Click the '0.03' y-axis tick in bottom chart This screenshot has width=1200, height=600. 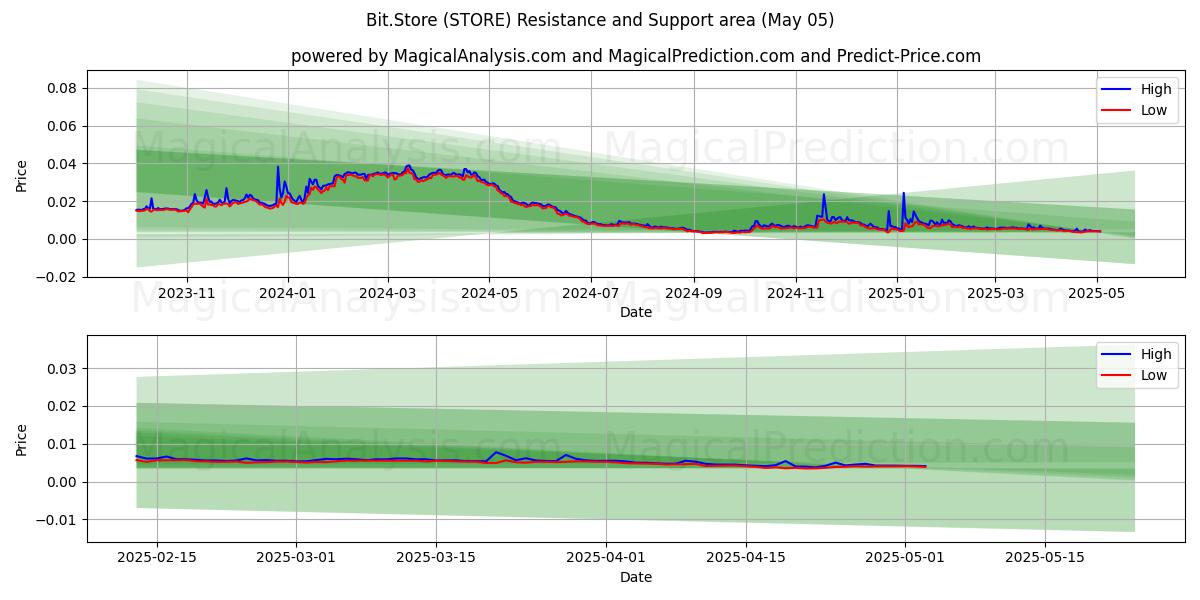pyautogui.click(x=64, y=369)
